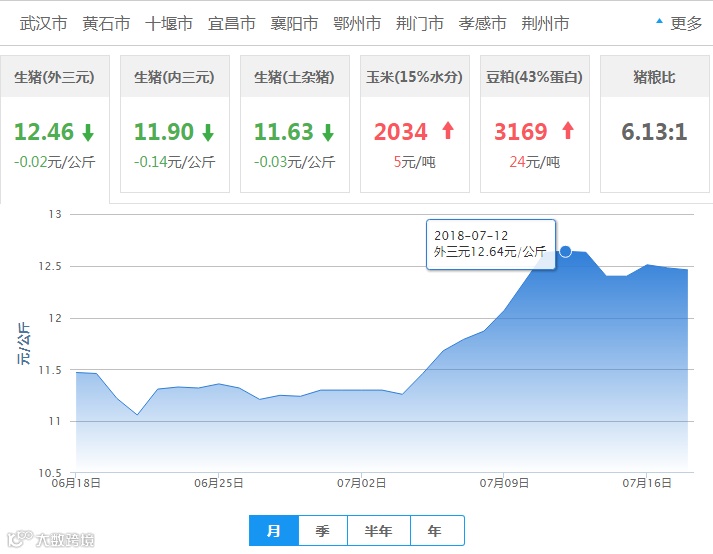The width and height of the screenshot is (713, 554).
Task: Click the 06月25日 x-axis label
Action: [219, 483]
